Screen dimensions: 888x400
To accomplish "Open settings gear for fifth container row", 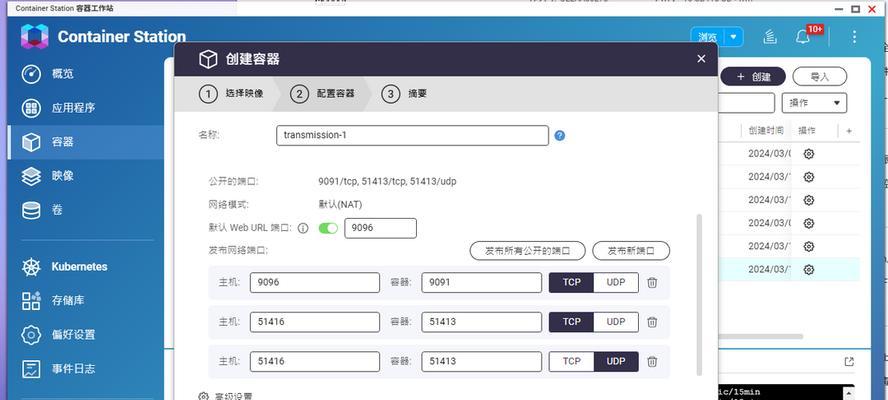I will (809, 246).
